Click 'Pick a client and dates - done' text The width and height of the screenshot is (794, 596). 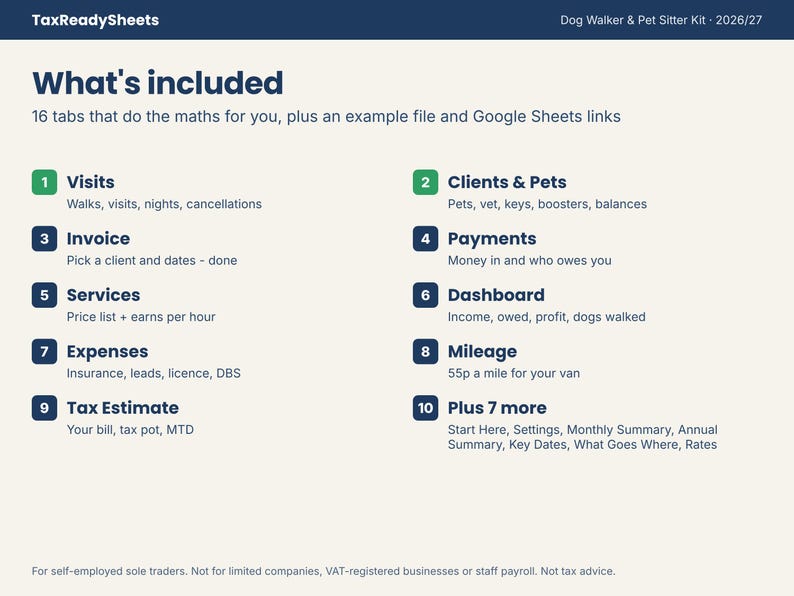coord(152,260)
